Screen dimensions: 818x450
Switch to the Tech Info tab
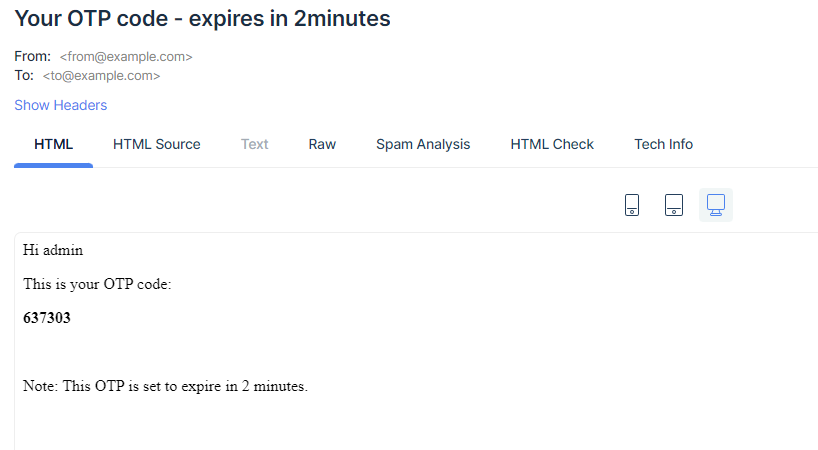[663, 144]
